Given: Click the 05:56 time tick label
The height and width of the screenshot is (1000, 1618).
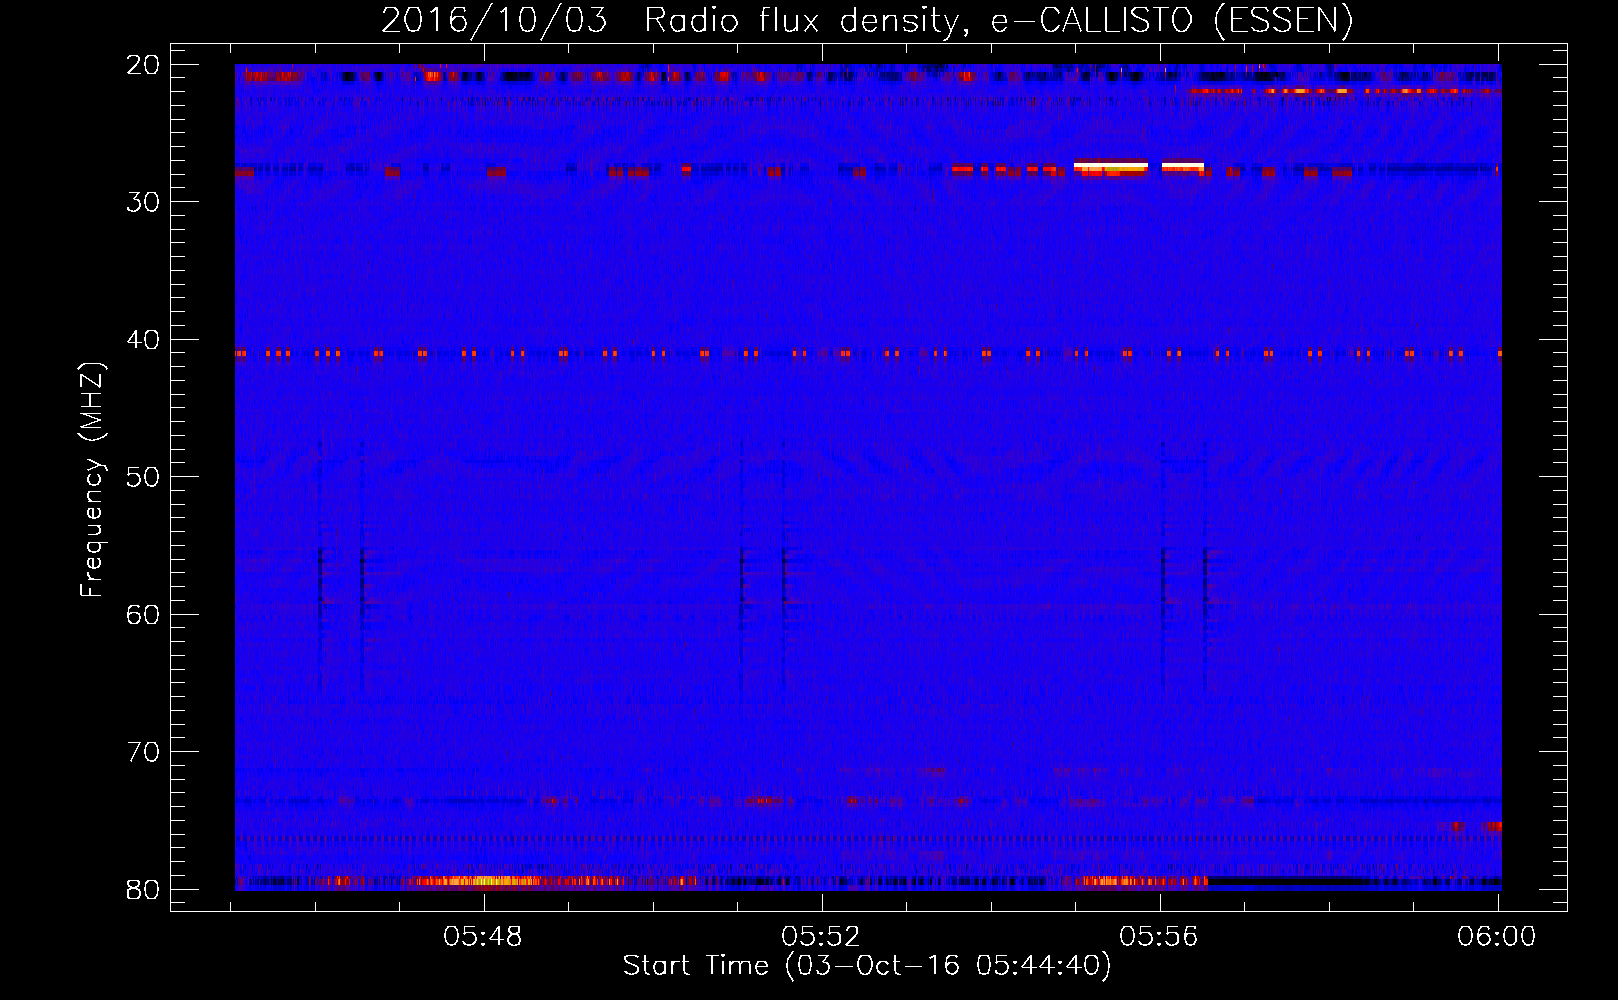Looking at the screenshot, I should pyautogui.click(x=1160, y=937).
